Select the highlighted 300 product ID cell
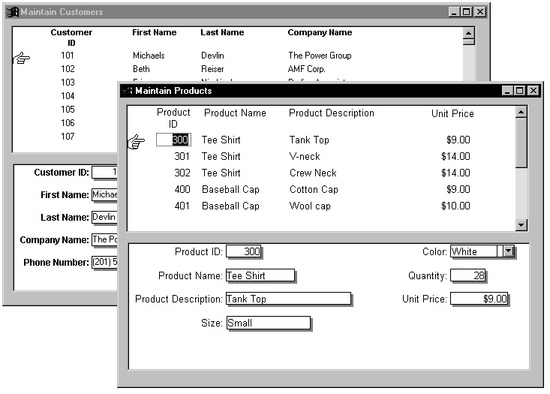 174,140
